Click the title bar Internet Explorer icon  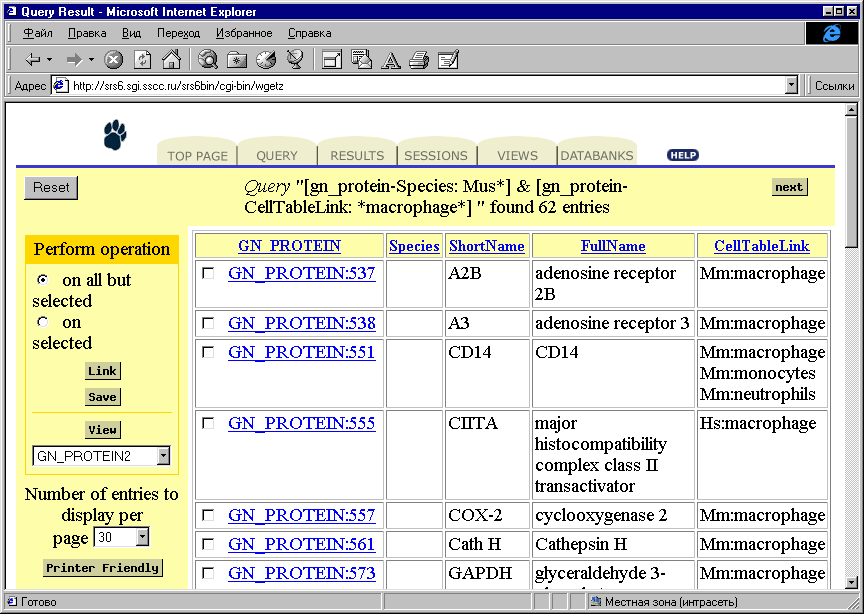pos(12,11)
